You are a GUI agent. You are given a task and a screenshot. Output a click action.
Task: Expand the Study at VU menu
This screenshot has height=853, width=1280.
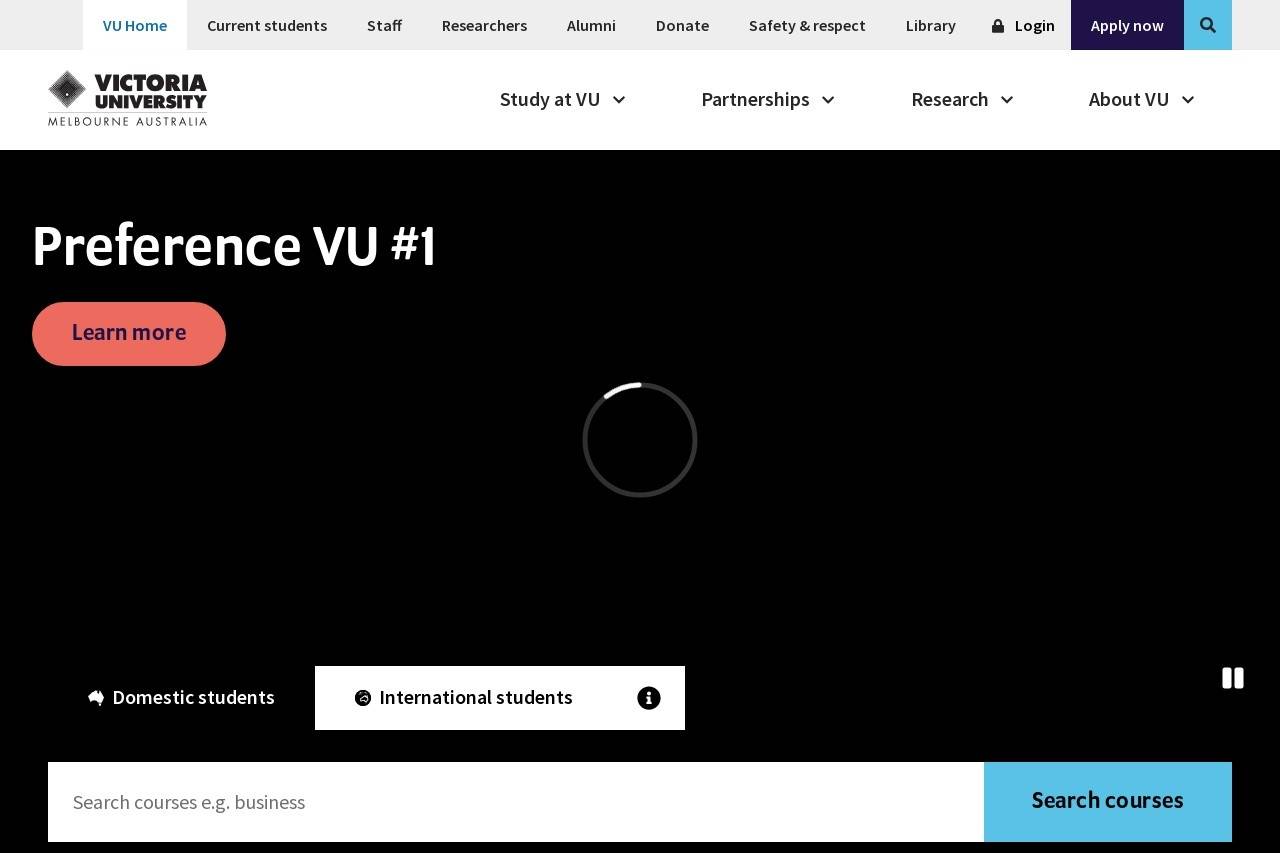click(563, 99)
